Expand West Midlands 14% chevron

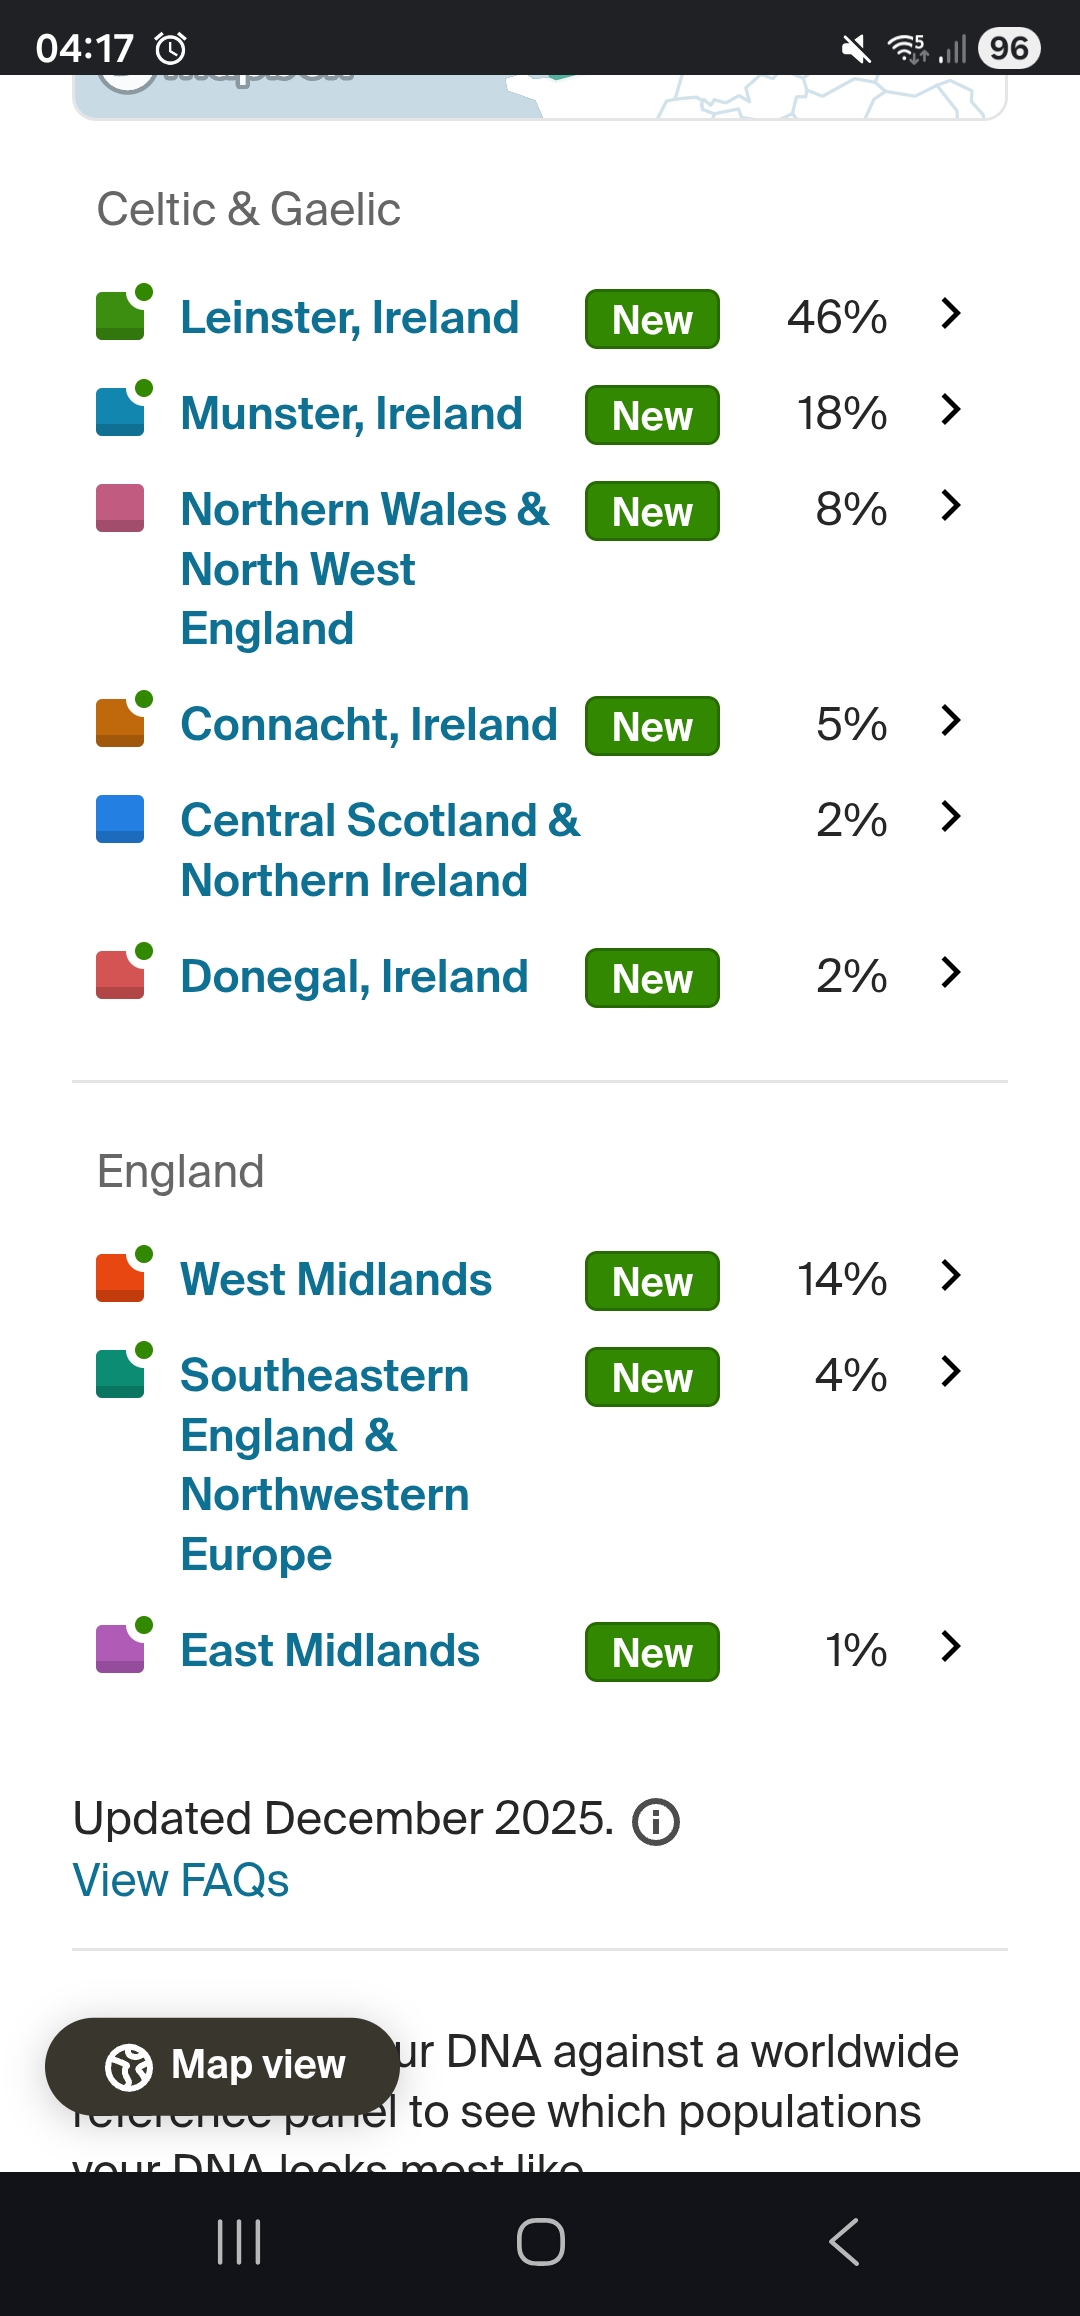[x=951, y=1276]
